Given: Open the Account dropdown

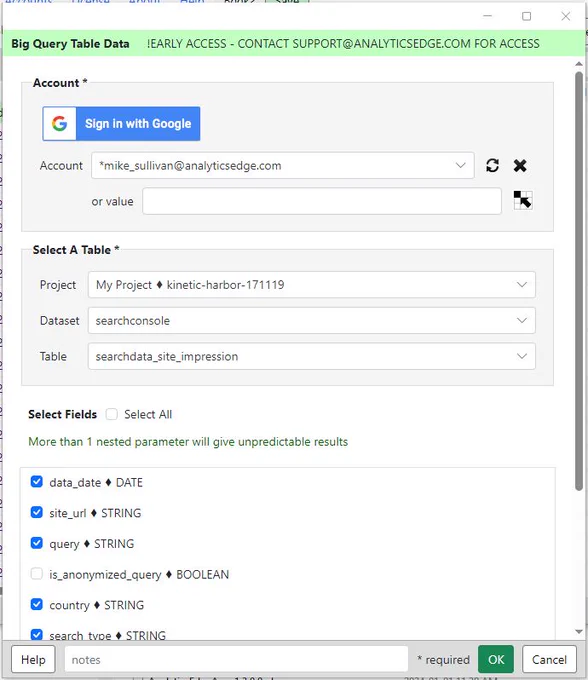Looking at the screenshot, I should [x=283, y=165].
